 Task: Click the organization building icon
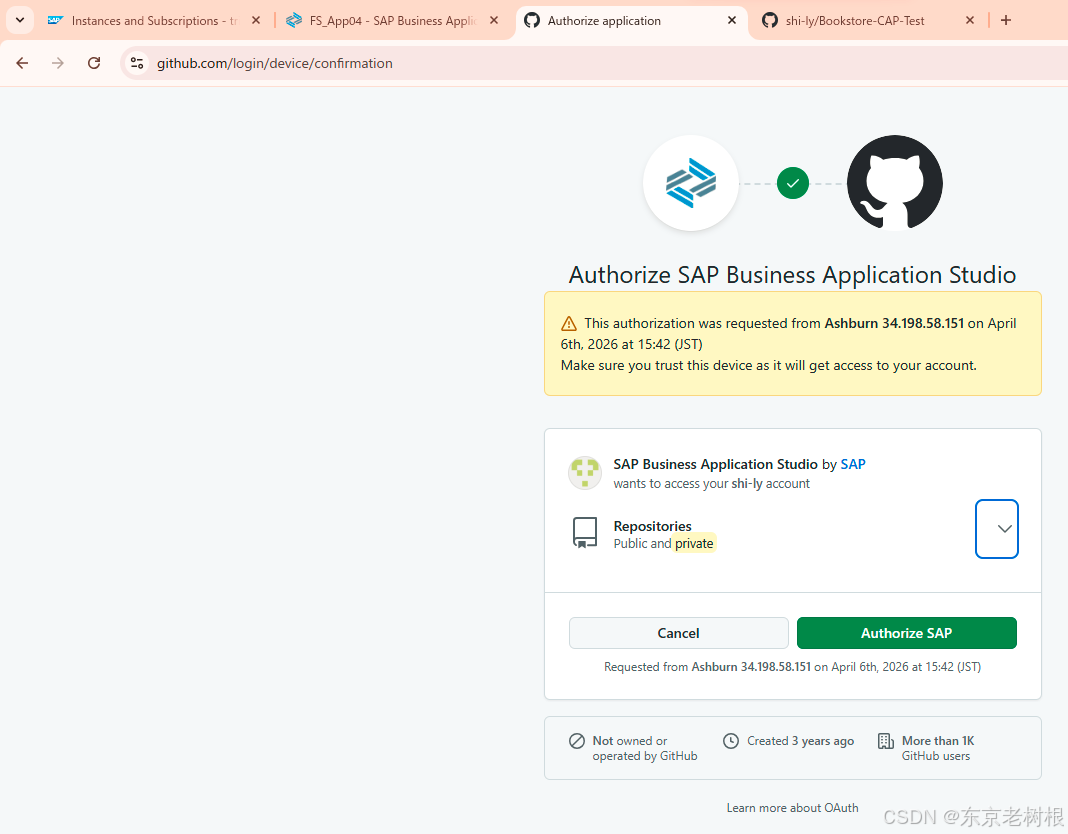(x=885, y=741)
